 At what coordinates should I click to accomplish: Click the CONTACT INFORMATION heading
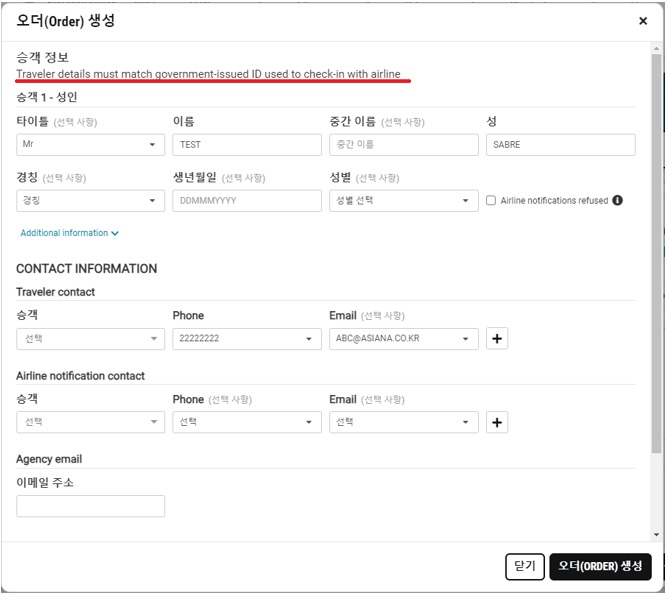click(87, 268)
